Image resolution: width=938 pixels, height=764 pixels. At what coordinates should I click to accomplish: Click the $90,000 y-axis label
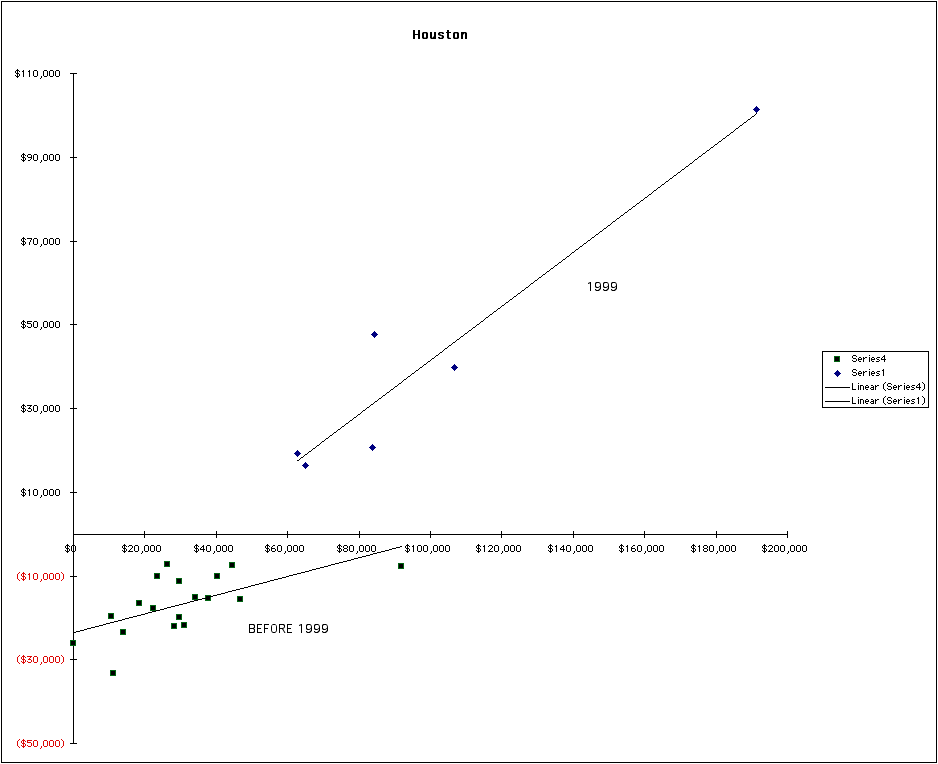point(41,157)
